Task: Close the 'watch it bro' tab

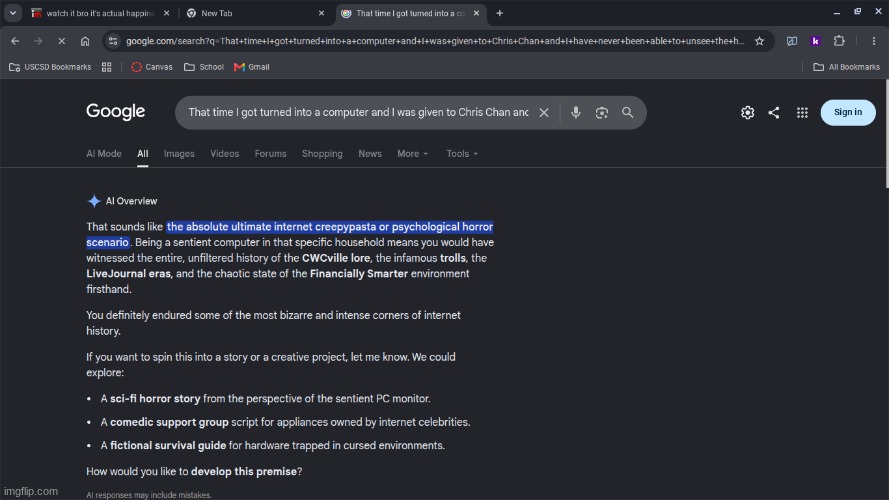Action: click(x=166, y=13)
